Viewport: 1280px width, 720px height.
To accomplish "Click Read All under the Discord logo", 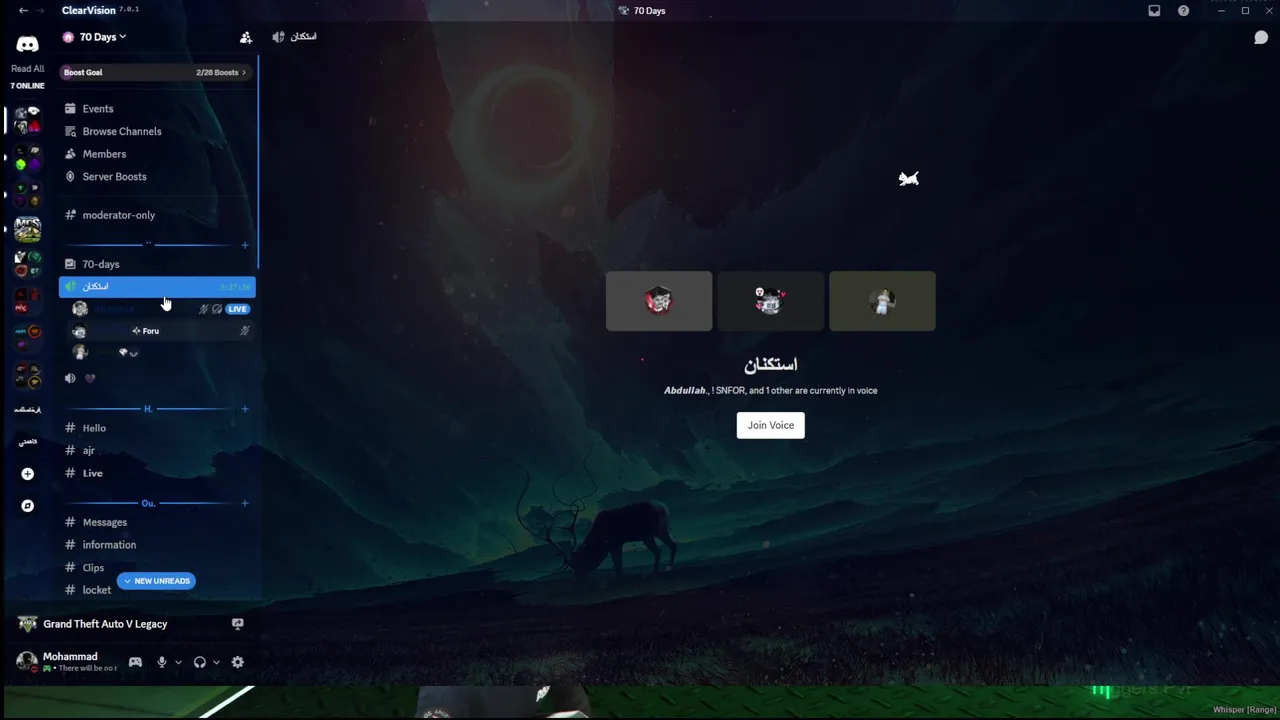I will 27,69.
